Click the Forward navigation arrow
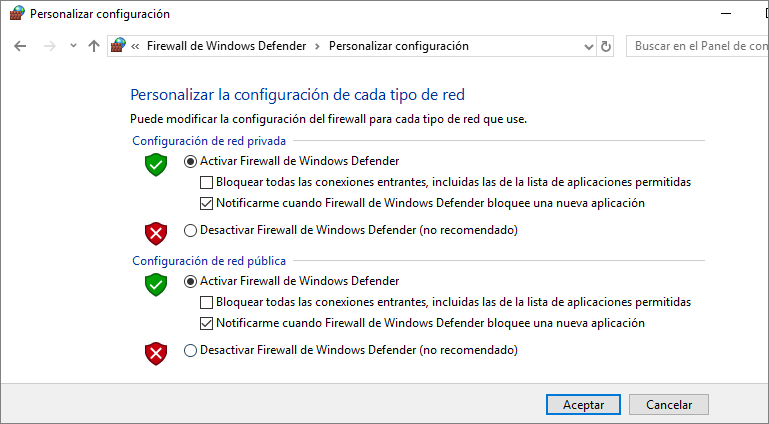Screen dimensions: 769x424 click(50, 46)
